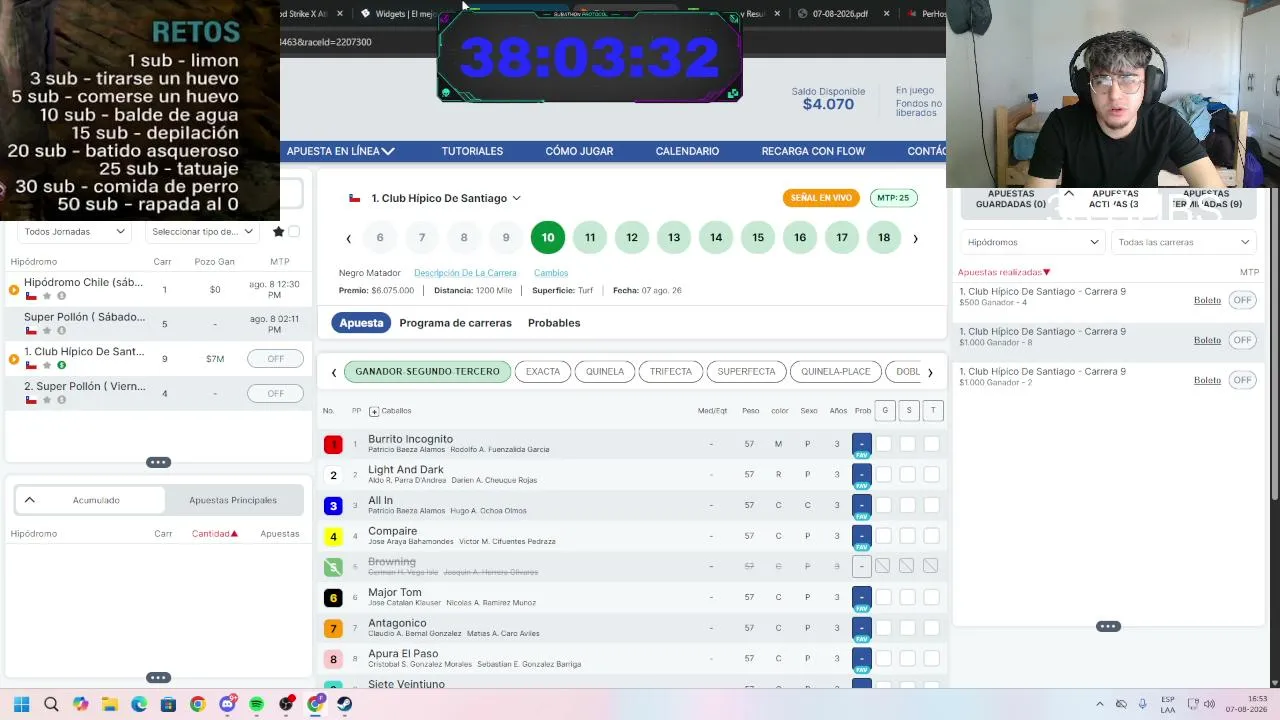Switch to the Probables tab
The width and height of the screenshot is (1280, 720).
point(553,323)
